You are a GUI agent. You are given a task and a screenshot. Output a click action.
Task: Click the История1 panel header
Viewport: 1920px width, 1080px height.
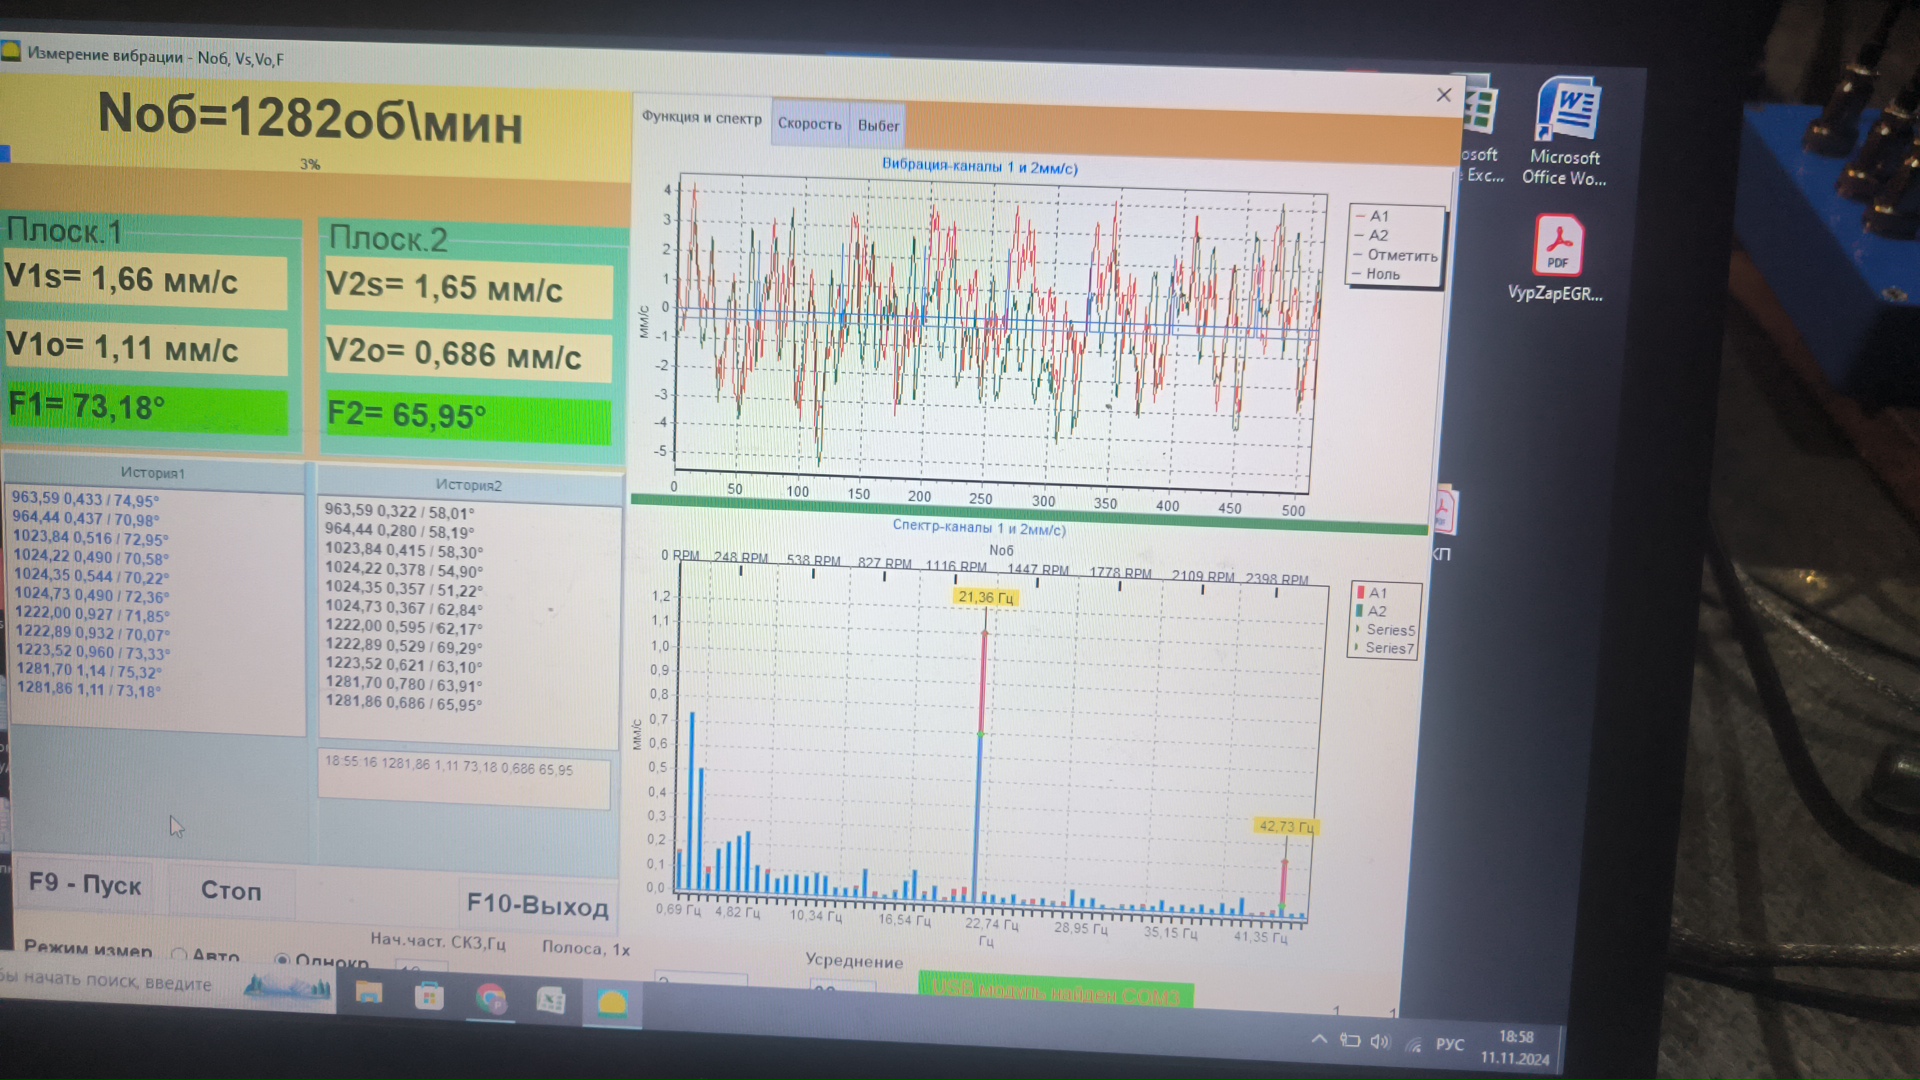click(153, 473)
